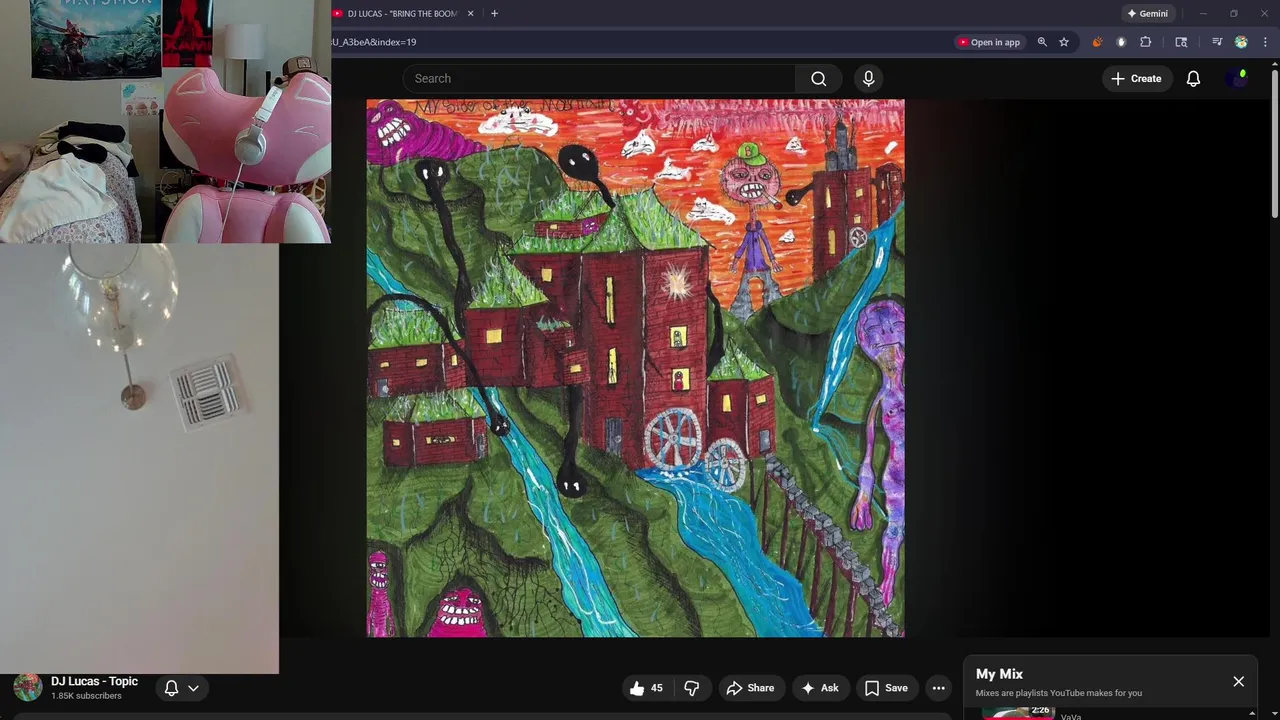
Task: Click the hand-shaped extension icon
Action: 1121,42
